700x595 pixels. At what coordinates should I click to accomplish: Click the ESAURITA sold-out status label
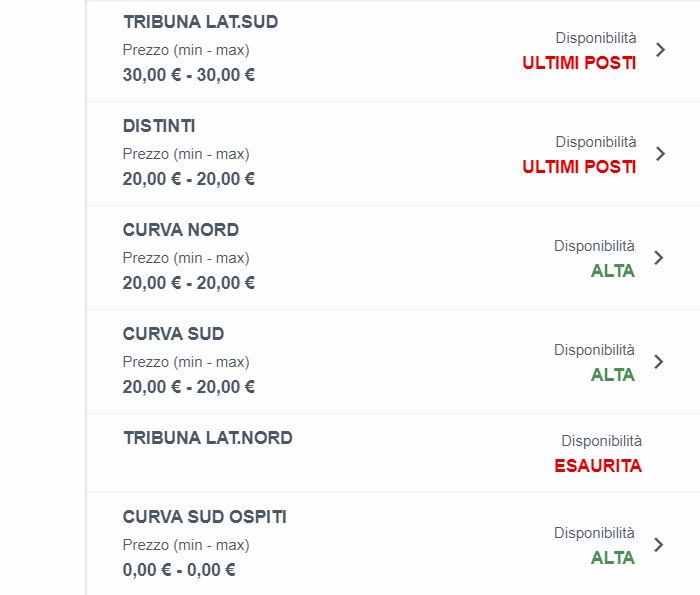point(598,466)
